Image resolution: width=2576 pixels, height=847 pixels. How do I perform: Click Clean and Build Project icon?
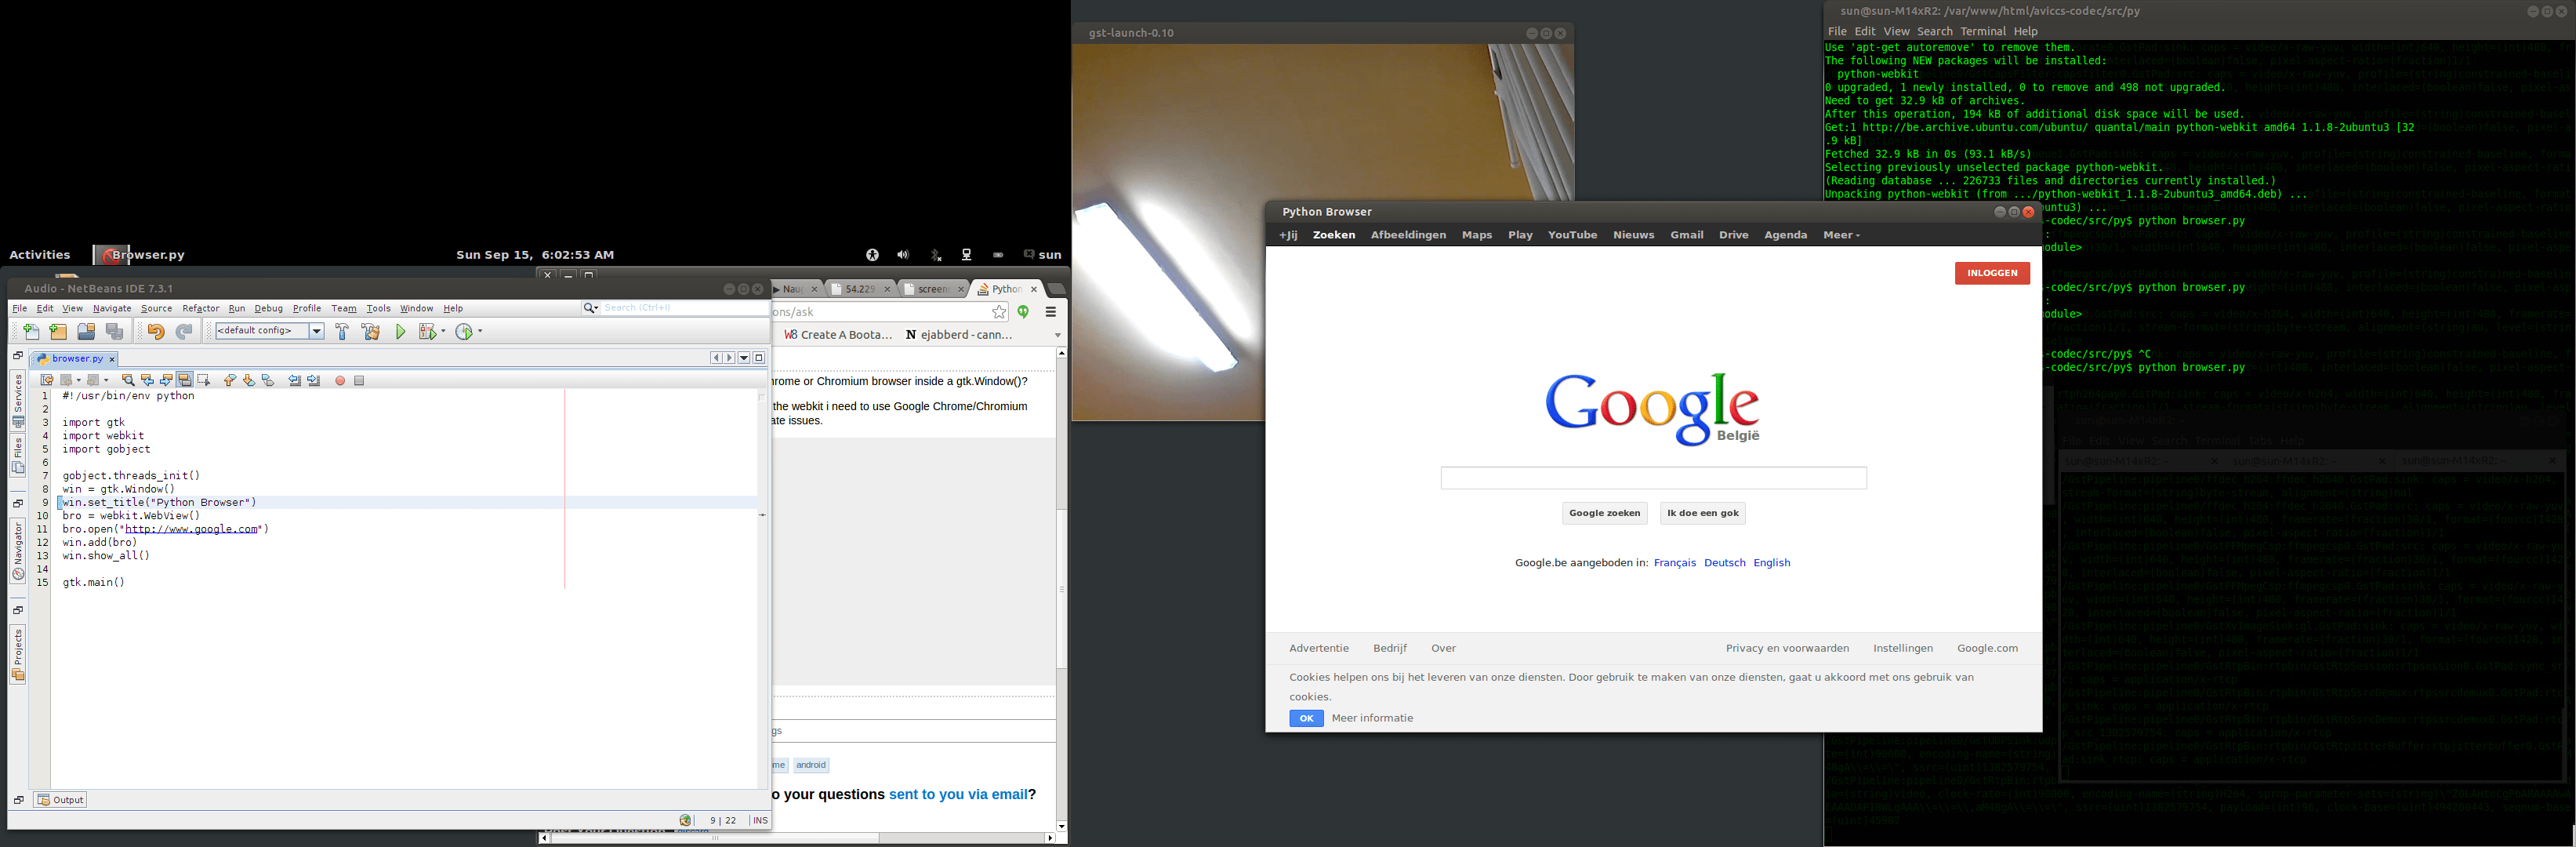coord(371,332)
